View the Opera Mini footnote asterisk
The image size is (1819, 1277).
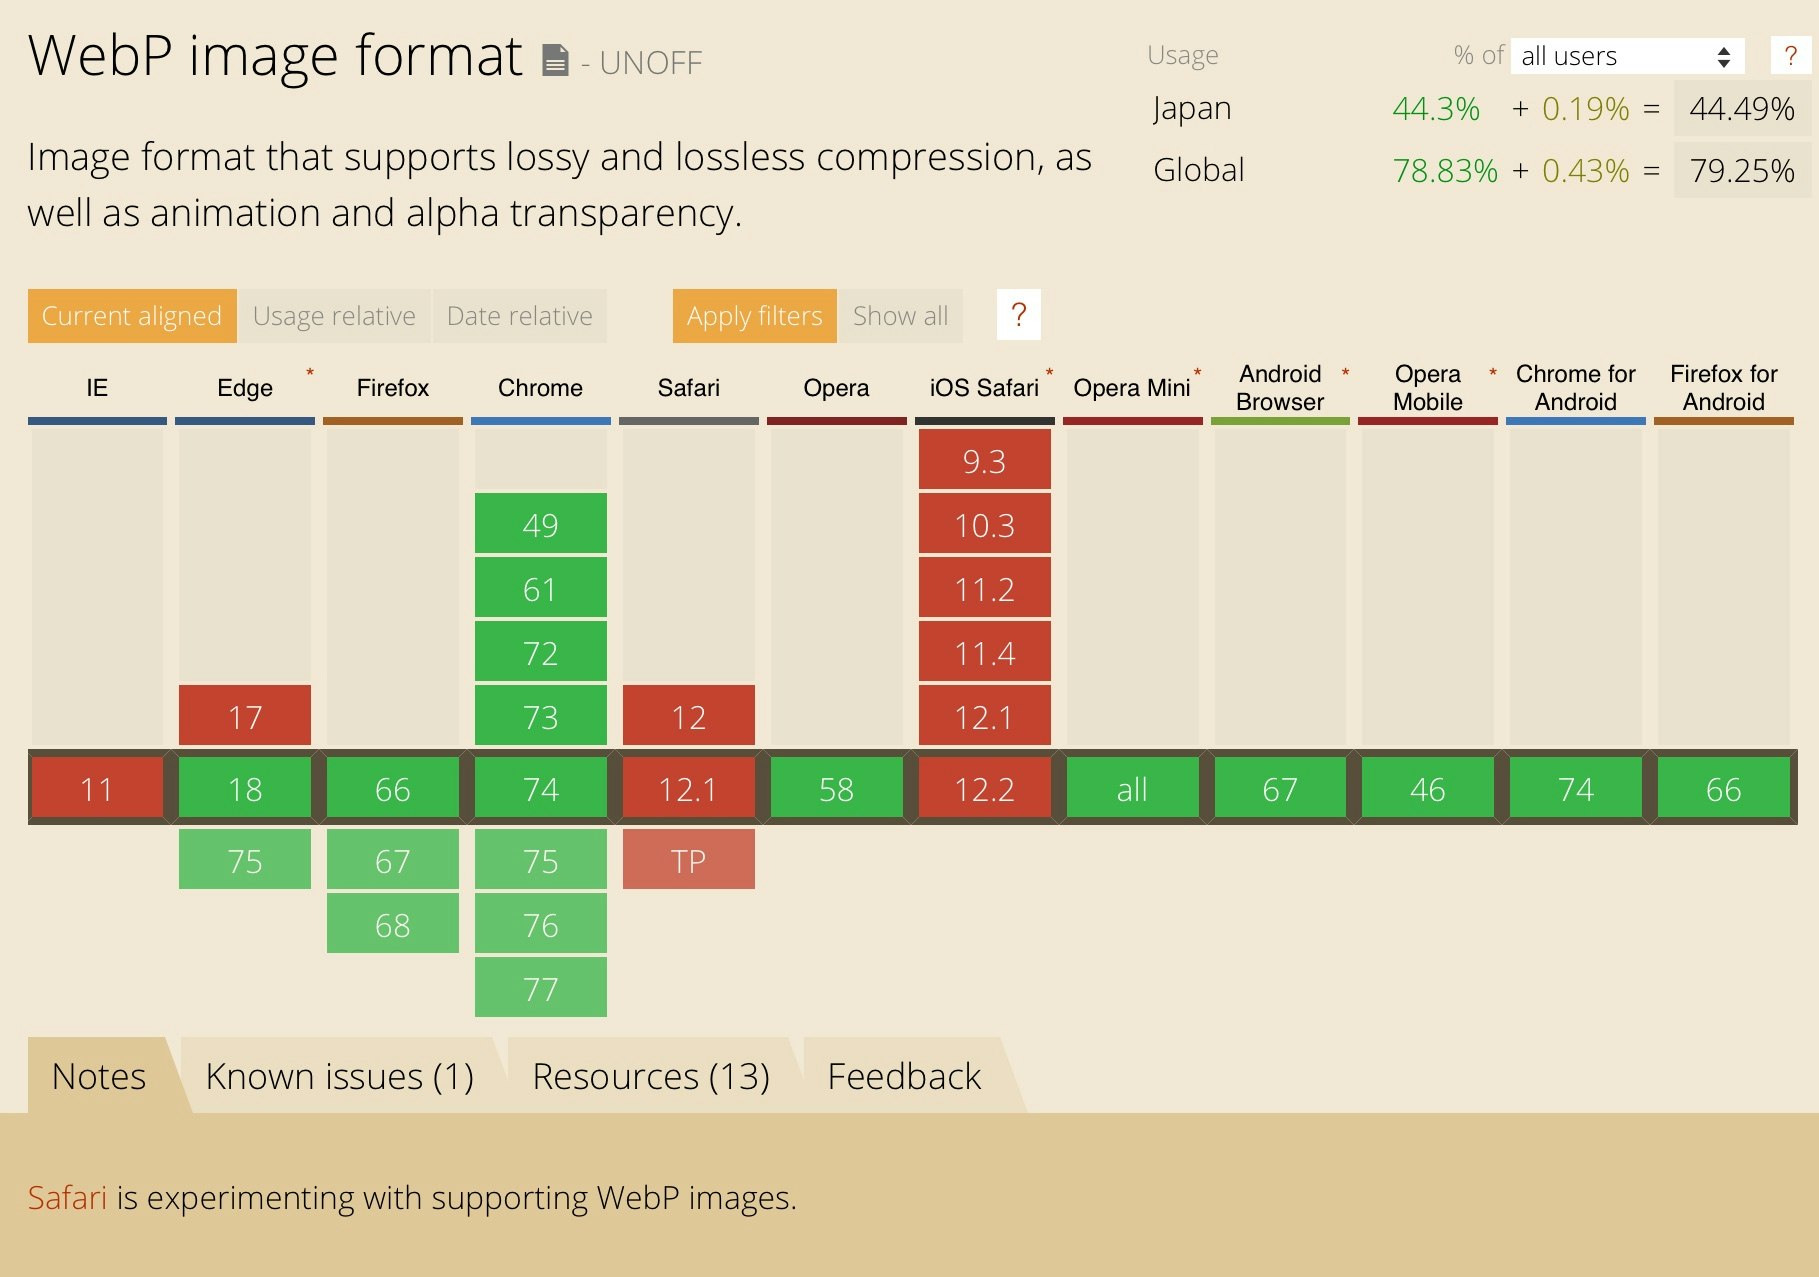point(1196,371)
